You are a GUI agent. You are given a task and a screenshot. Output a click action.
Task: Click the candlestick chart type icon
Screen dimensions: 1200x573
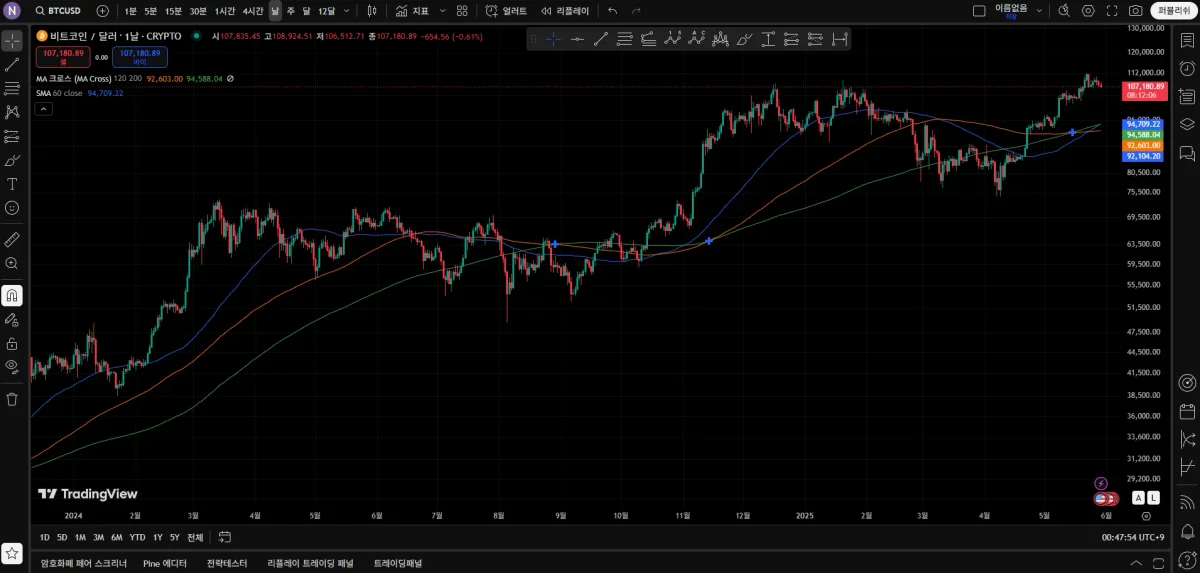(372, 11)
